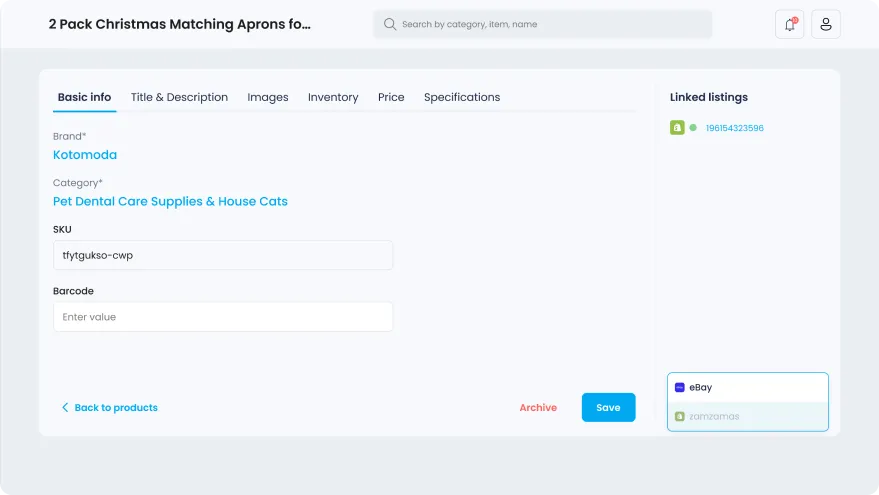The height and width of the screenshot is (495, 879).
Task: Click the product title heading
Action: [x=179, y=24]
